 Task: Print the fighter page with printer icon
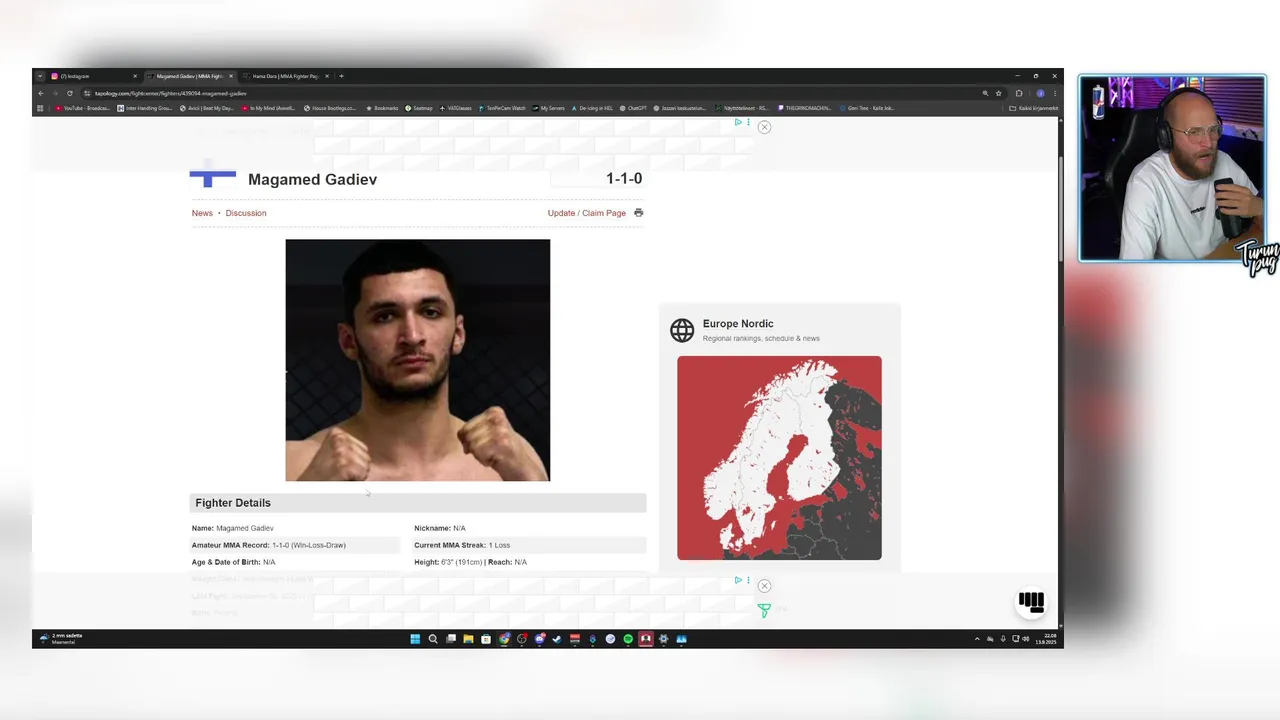click(639, 213)
